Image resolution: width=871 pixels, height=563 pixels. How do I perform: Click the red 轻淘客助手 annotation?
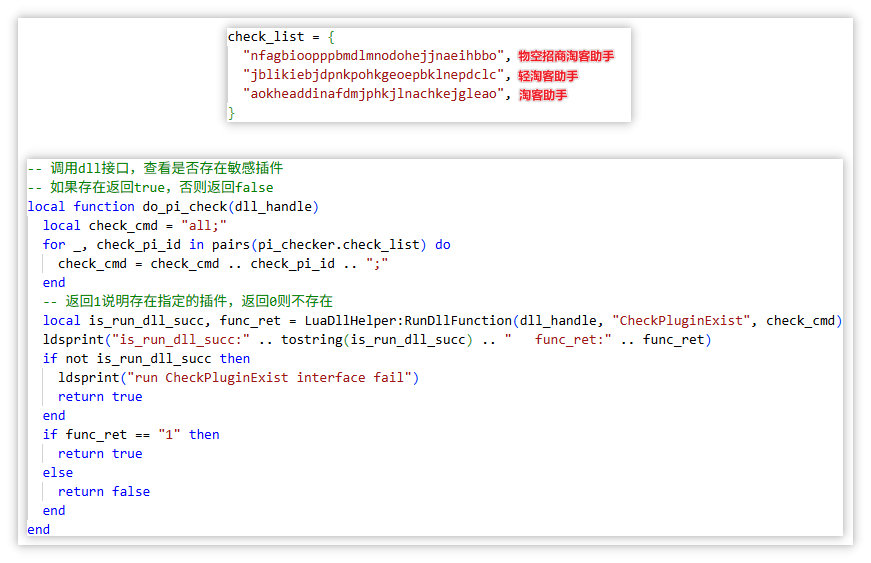pos(548,75)
